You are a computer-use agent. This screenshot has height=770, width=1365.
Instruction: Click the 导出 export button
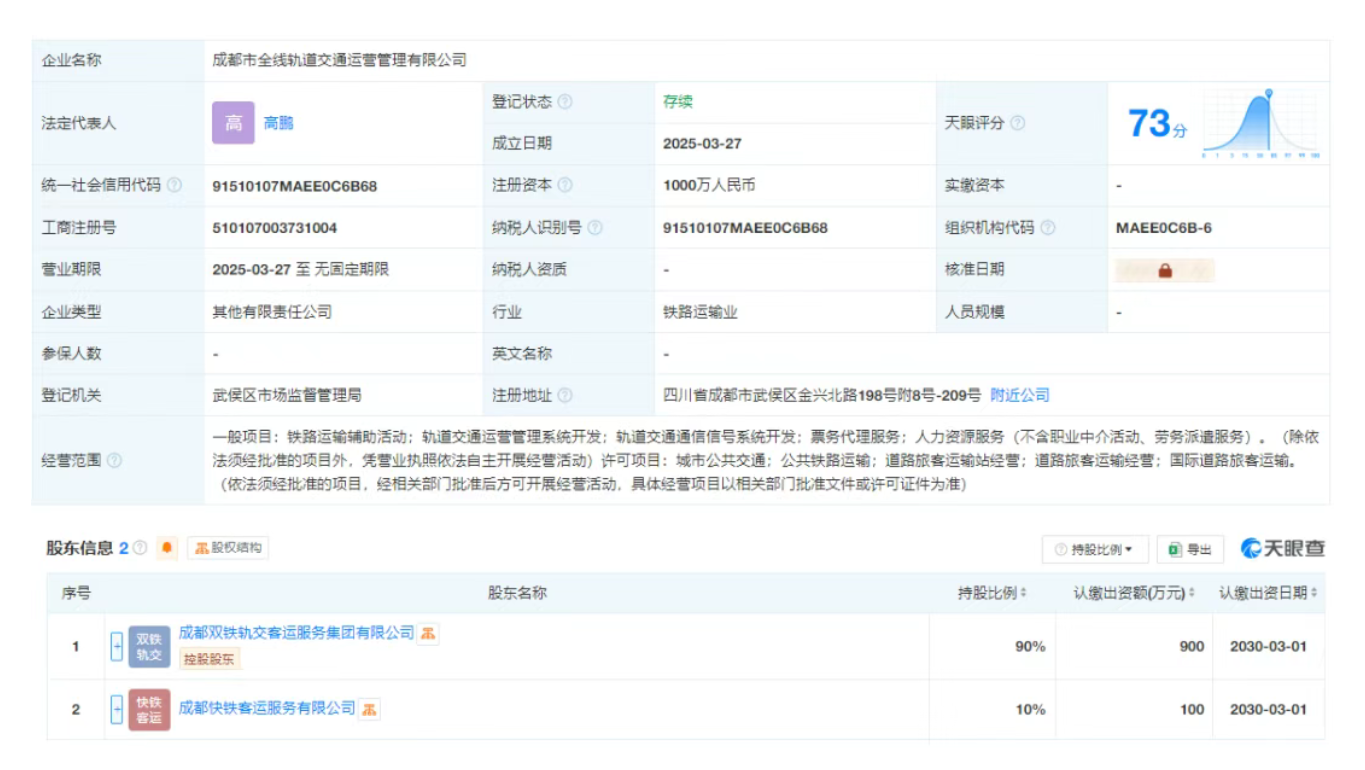point(1190,549)
